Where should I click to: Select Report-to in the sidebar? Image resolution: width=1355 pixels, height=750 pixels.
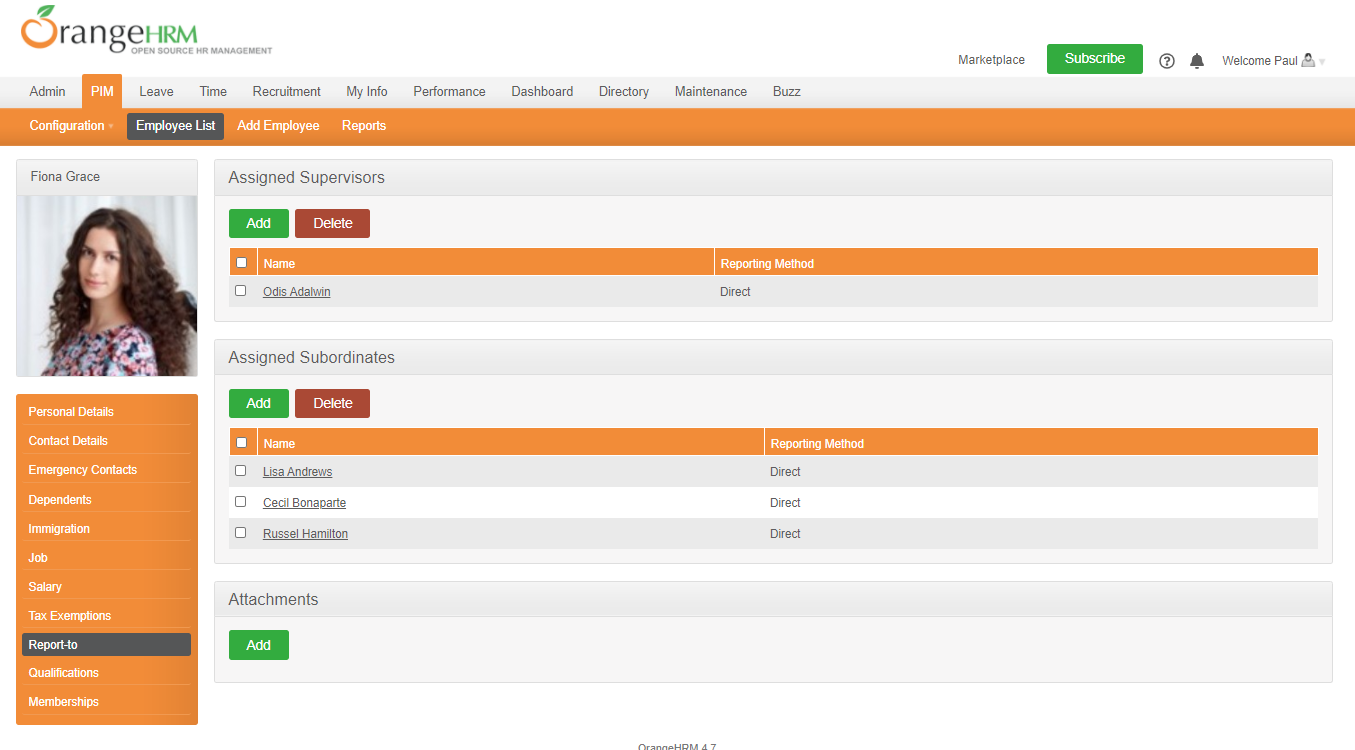coord(106,645)
